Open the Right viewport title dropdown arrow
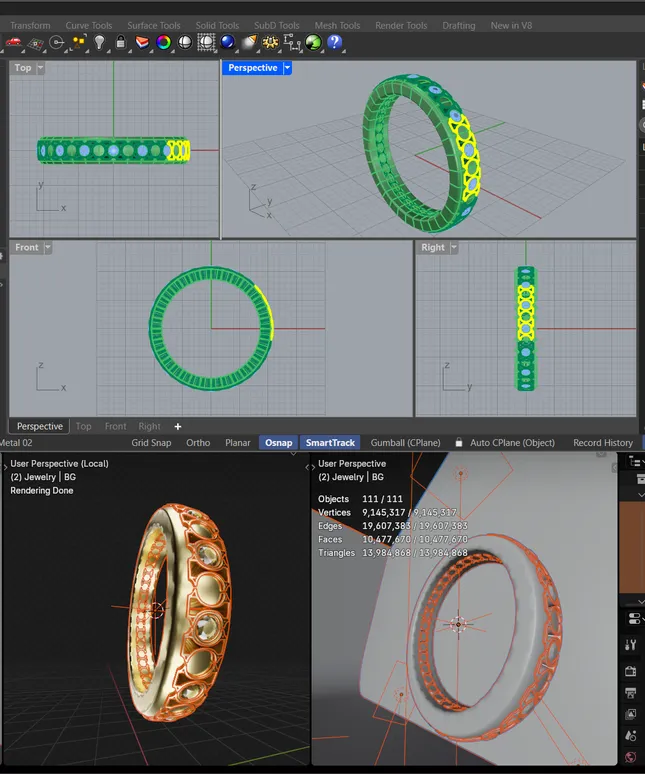Viewport: 645px width, 774px height. point(454,247)
